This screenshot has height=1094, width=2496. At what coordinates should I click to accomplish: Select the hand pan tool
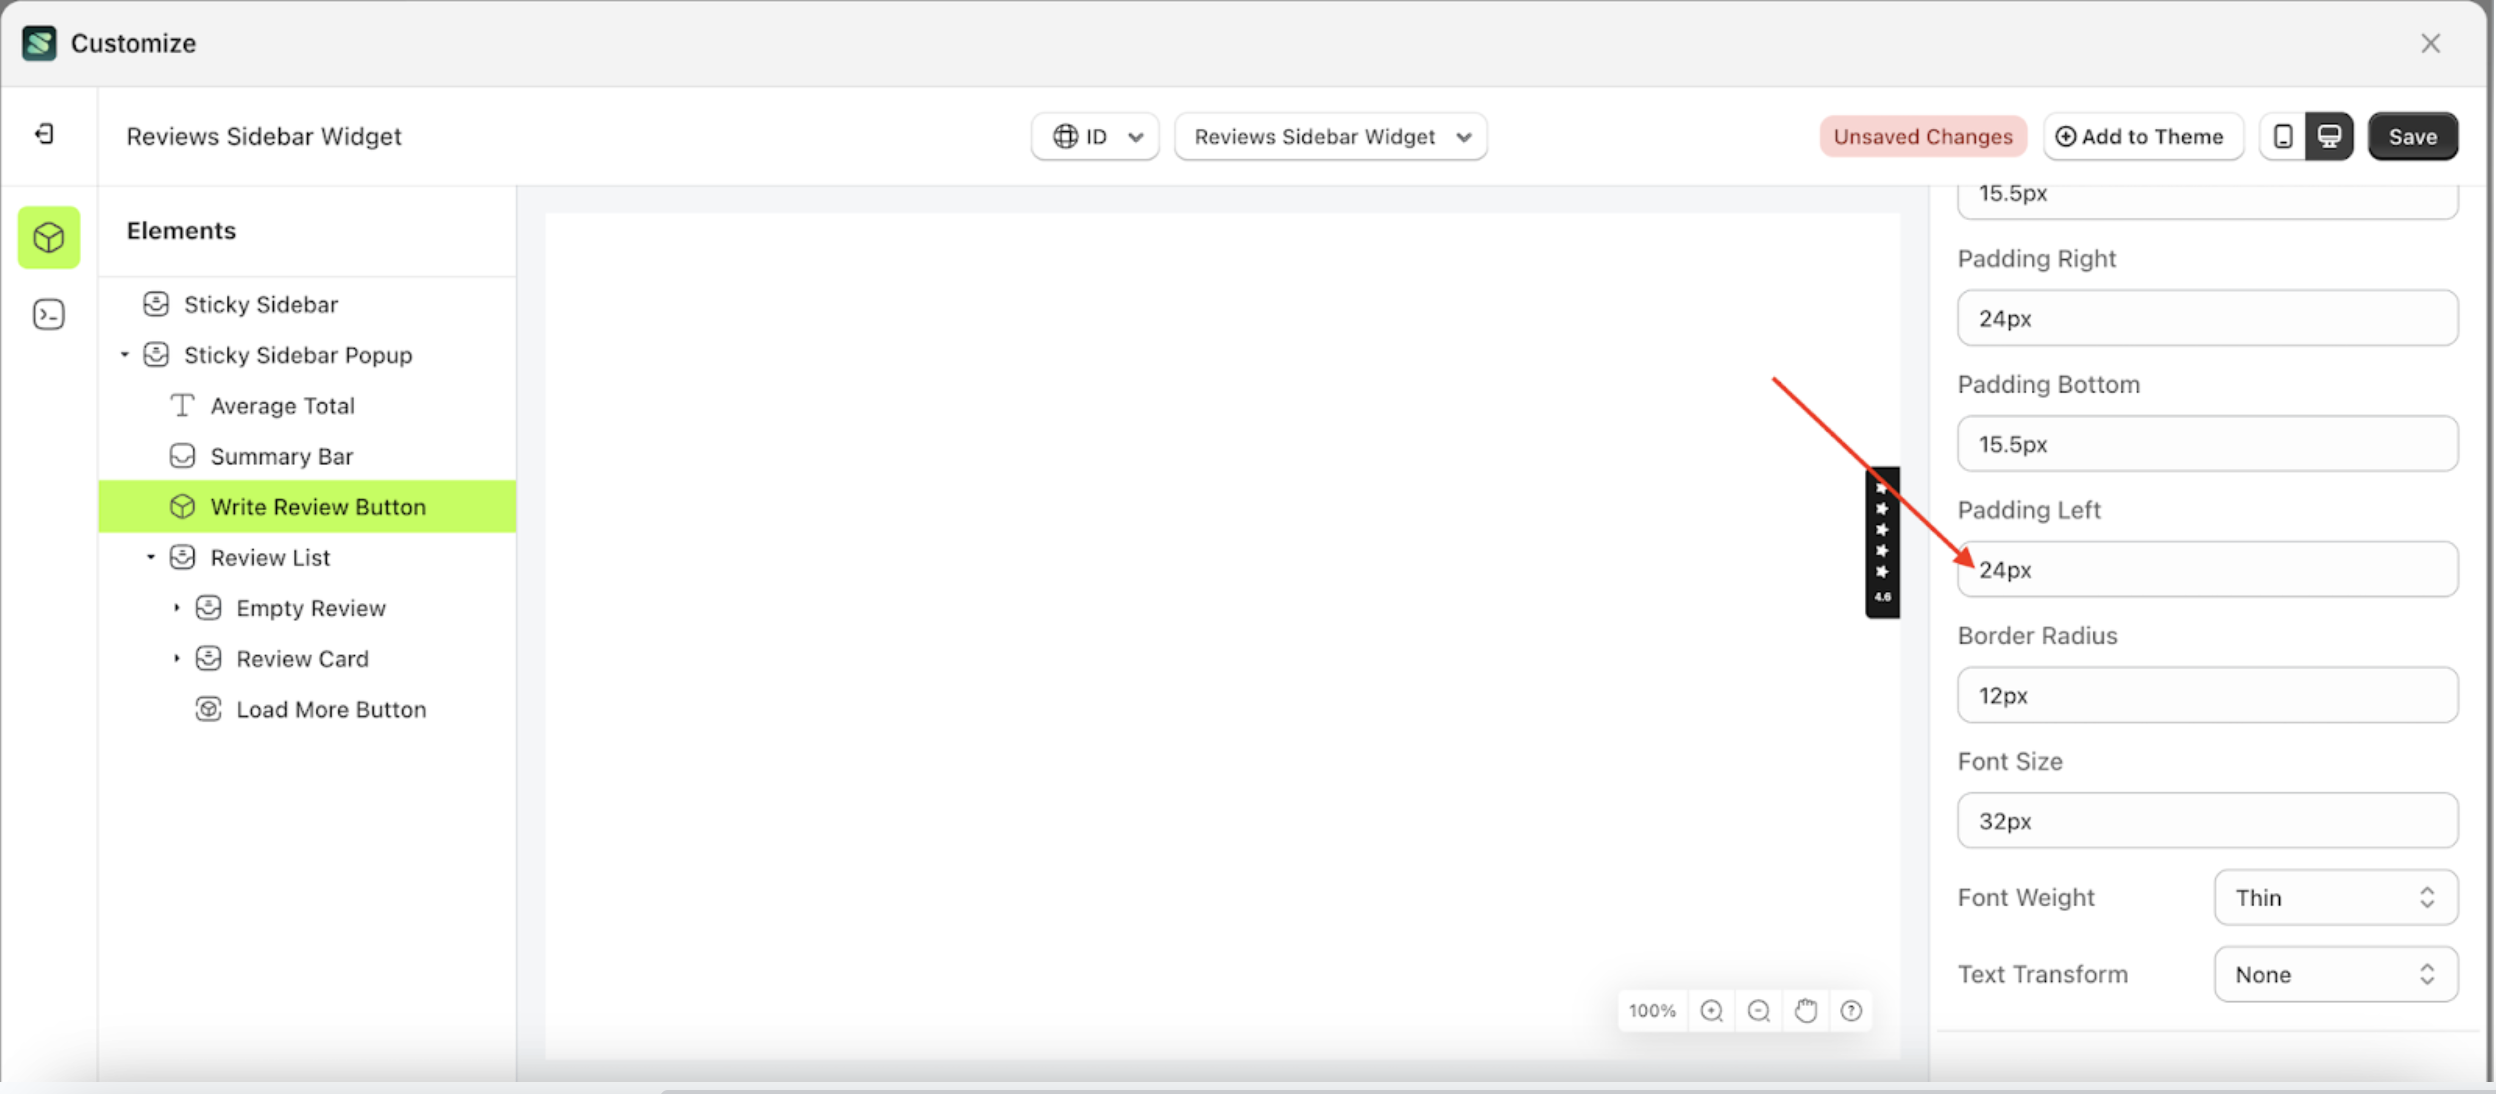pos(1805,1010)
